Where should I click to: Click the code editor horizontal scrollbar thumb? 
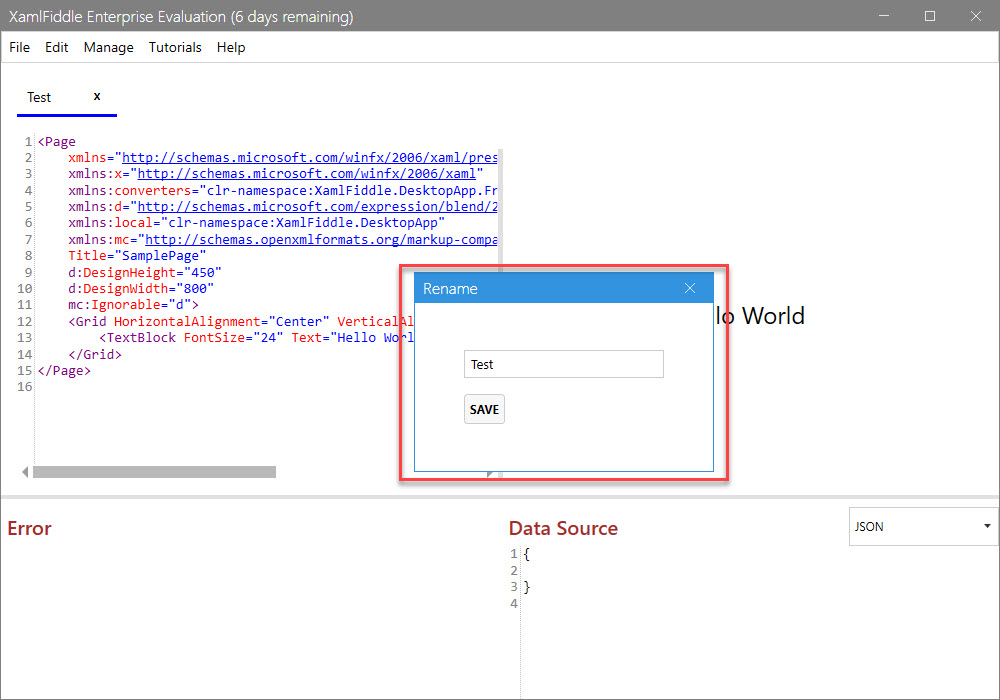[x=154, y=472]
